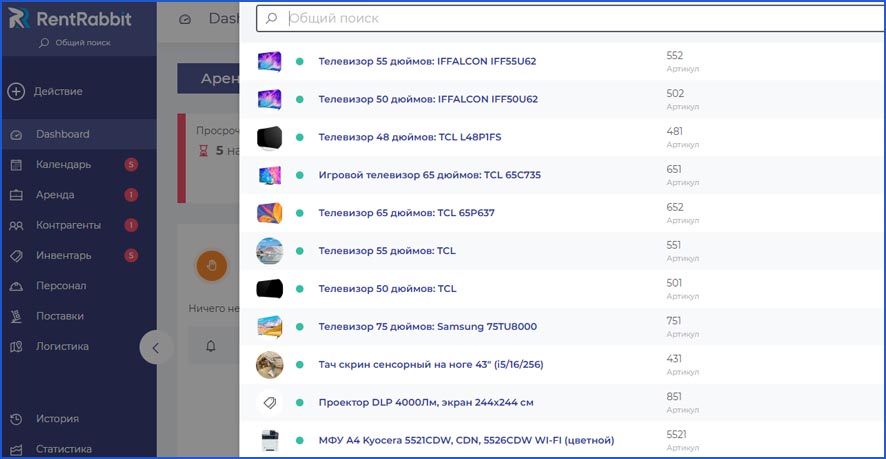886x459 pixels.
Task: Open the Dashboard menu item
Action: [62, 134]
